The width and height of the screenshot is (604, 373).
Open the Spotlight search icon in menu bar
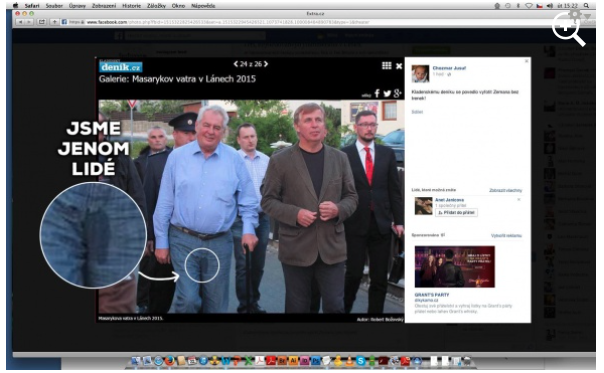[586, 5]
